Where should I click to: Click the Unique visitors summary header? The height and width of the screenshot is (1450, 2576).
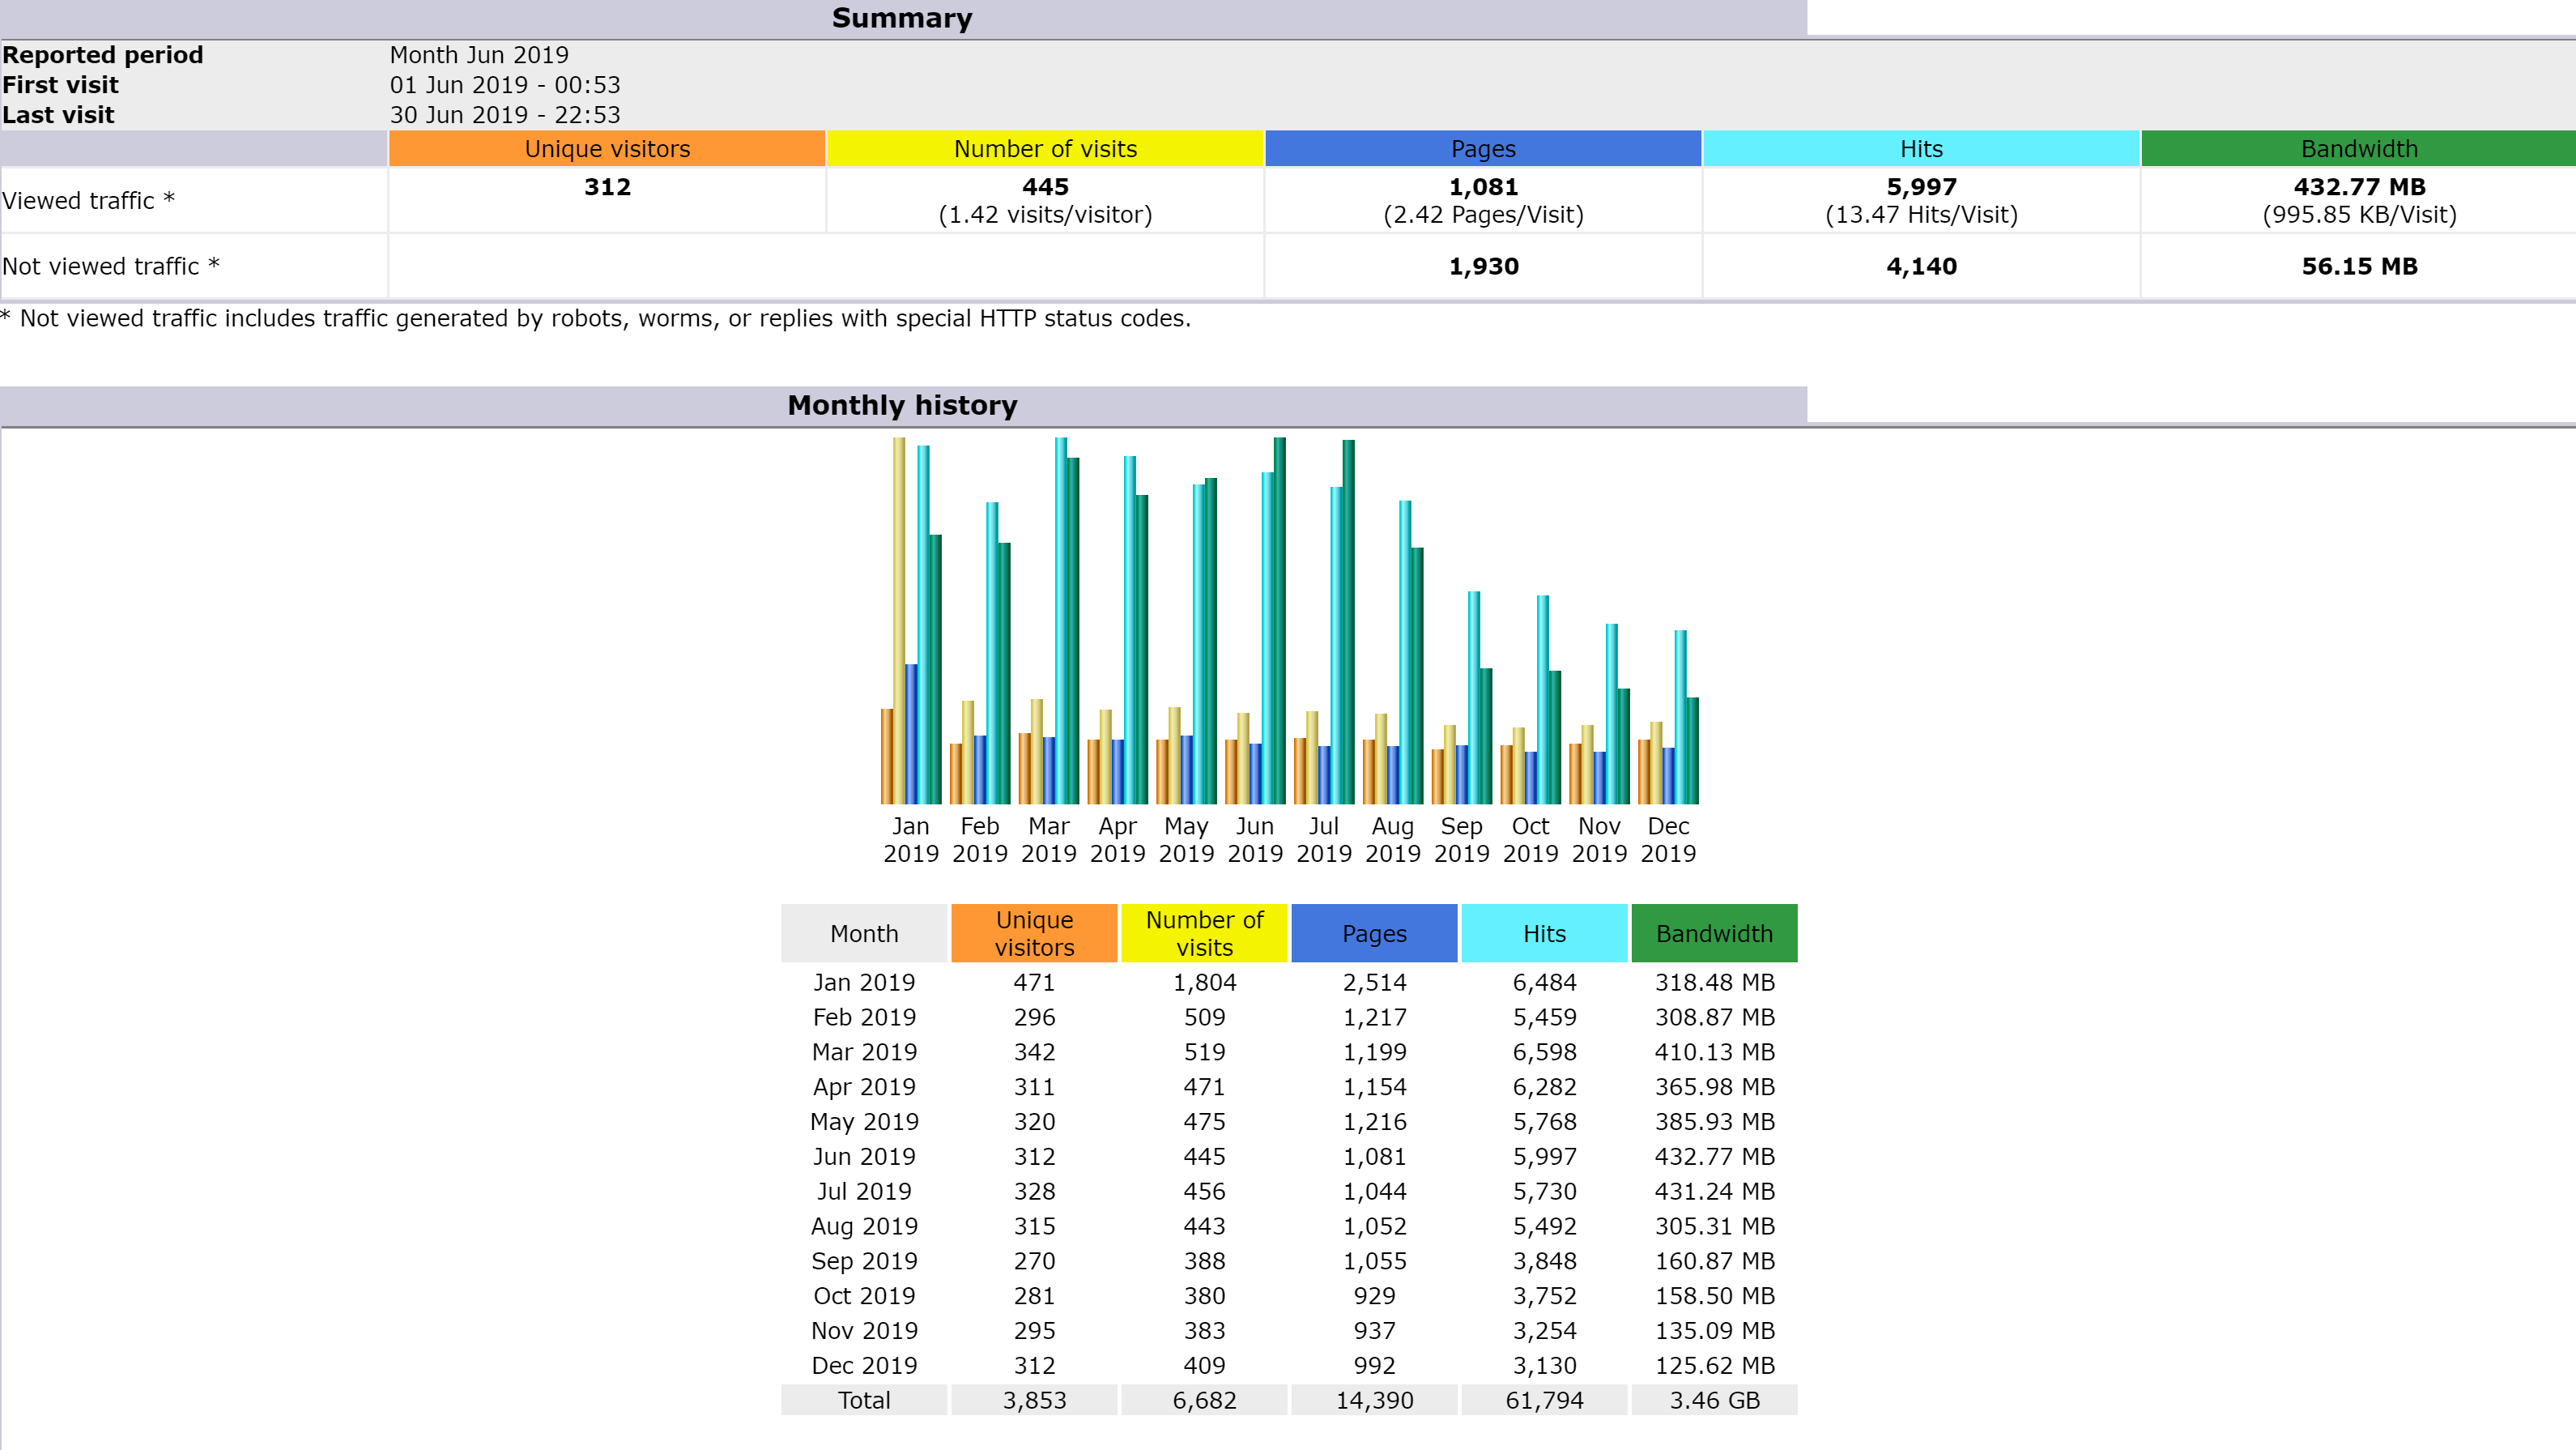coord(607,149)
